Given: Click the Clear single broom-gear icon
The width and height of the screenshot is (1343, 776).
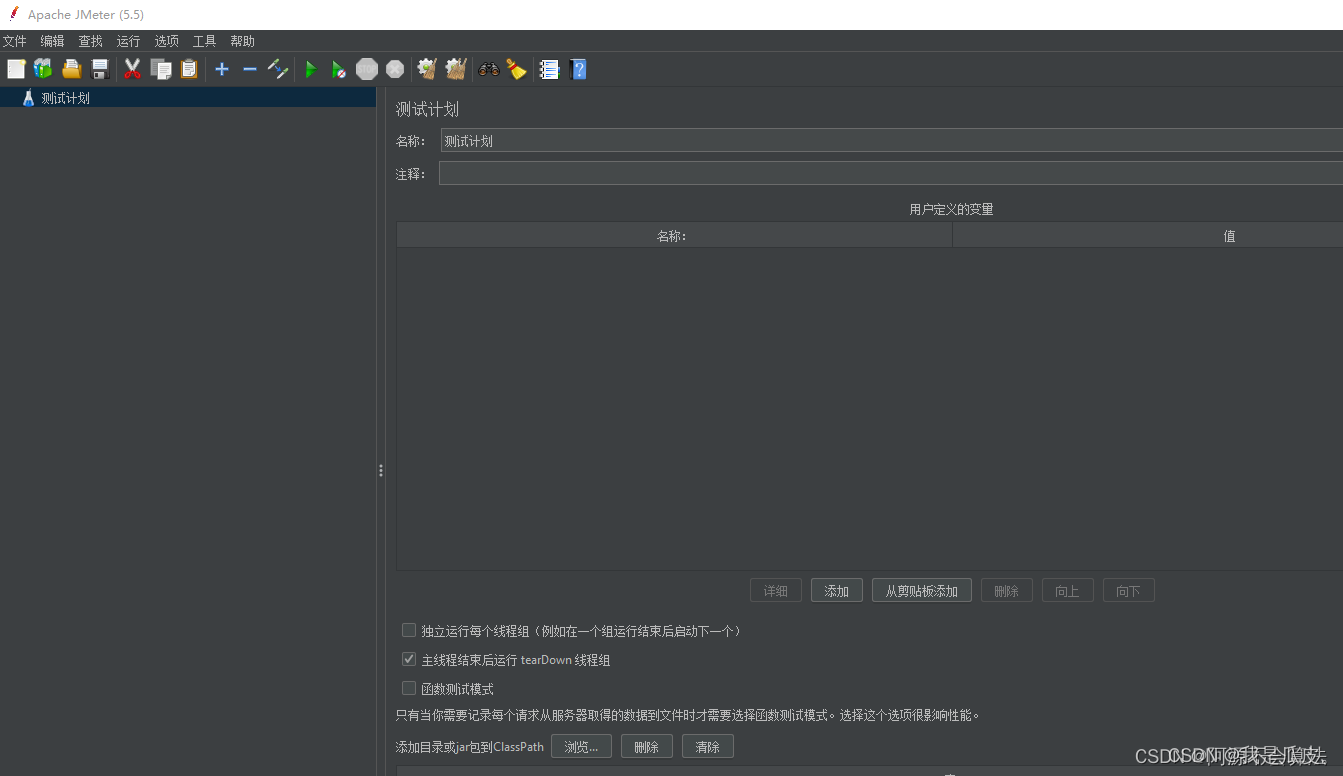Looking at the screenshot, I should pyautogui.click(x=427, y=69).
